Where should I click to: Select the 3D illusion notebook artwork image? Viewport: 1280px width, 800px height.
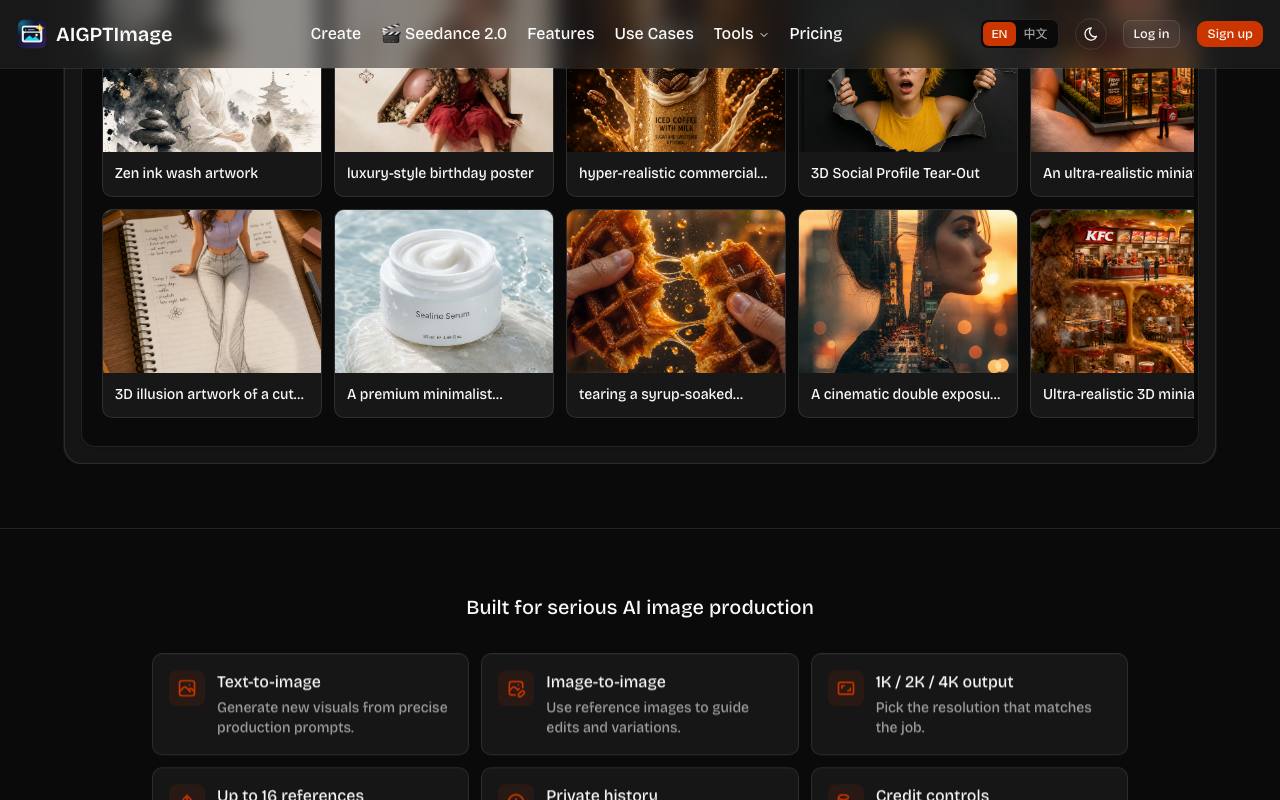pyautogui.click(x=212, y=291)
